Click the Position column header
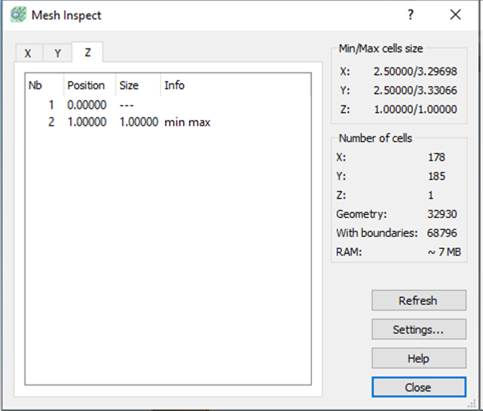483x411 pixels. click(89, 85)
